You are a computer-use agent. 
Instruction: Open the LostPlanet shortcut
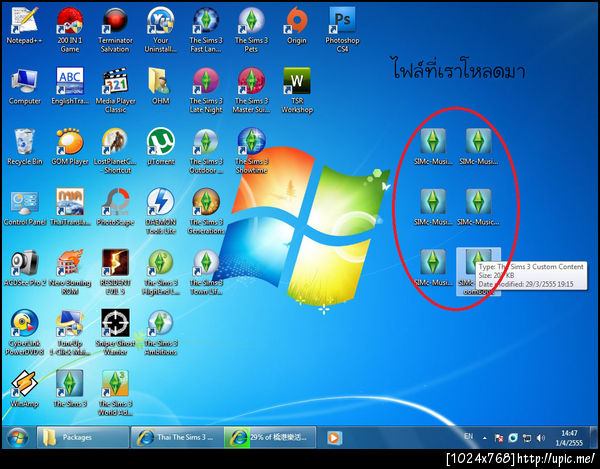click(x=115, y=151)
